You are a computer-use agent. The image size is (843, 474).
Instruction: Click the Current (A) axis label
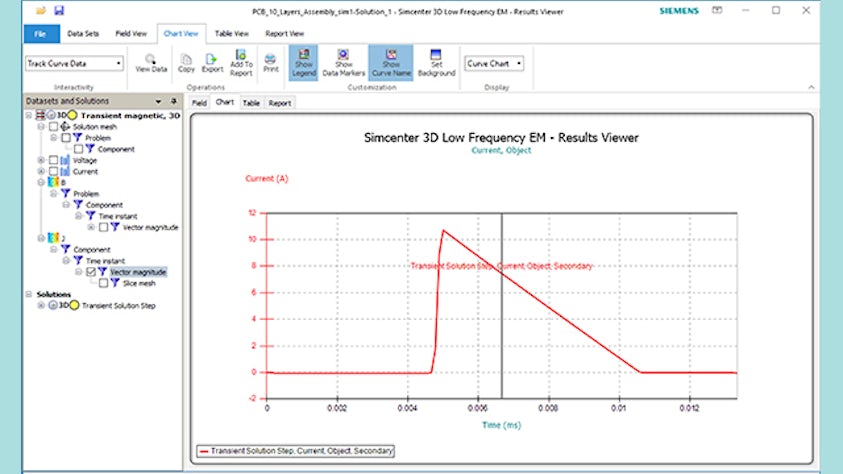267,178
